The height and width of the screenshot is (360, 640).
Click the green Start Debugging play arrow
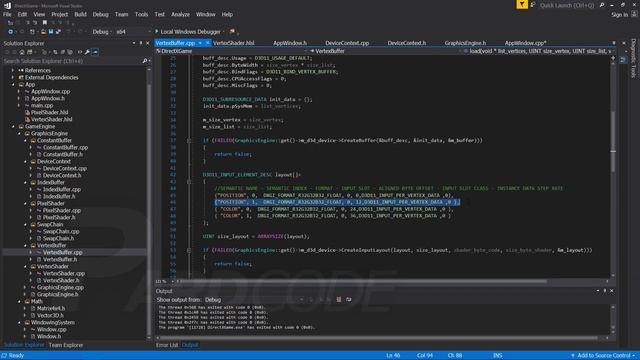point(157,31)
